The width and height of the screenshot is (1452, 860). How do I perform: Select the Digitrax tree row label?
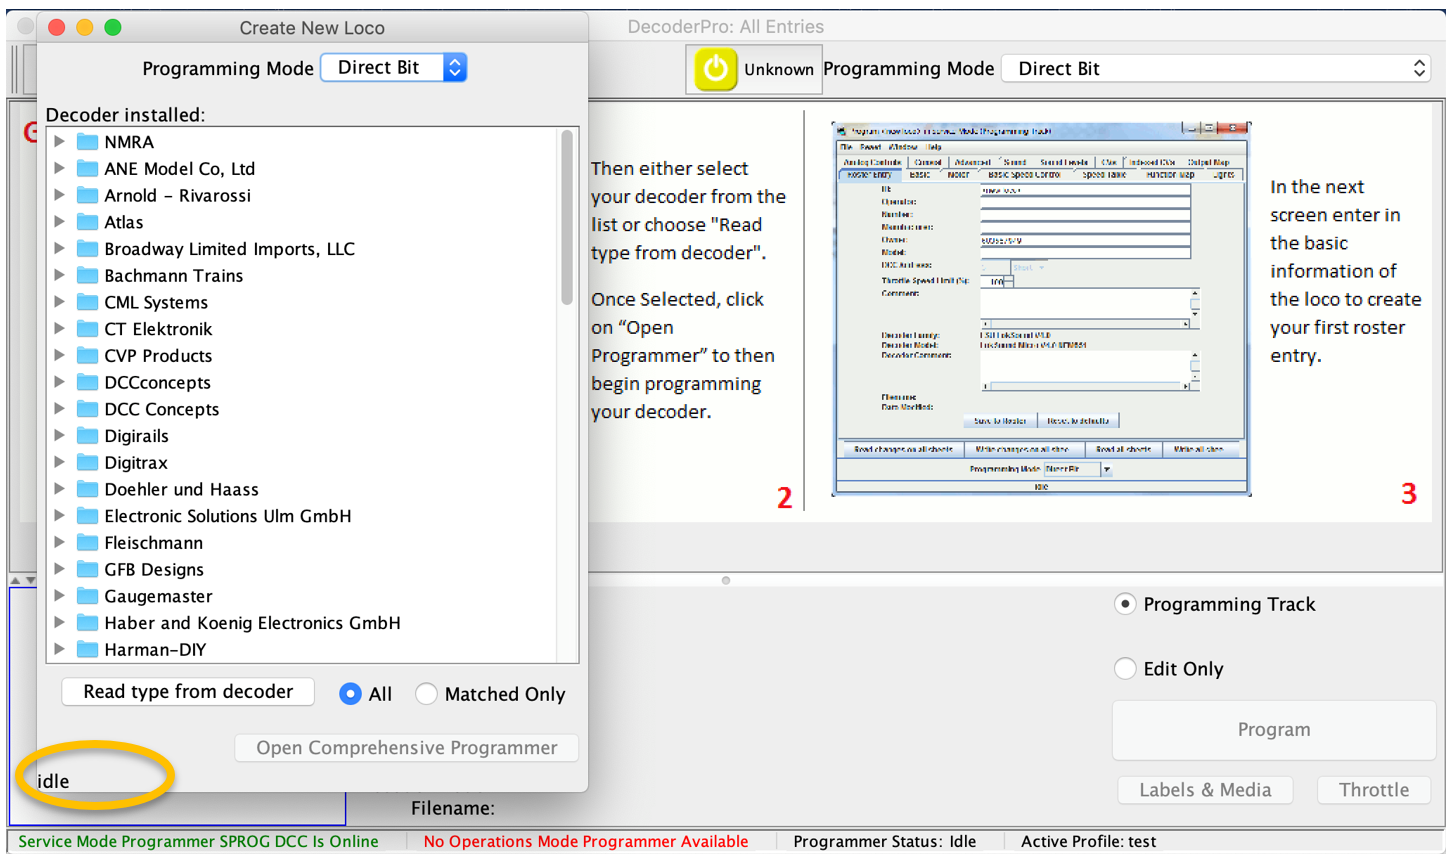(x=136, y=463)
